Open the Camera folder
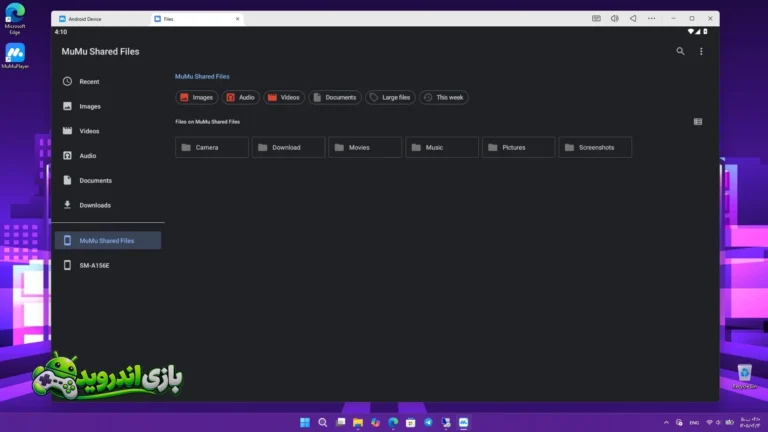The height and width of the screenshot is (432, 768). tap(212, 147)
